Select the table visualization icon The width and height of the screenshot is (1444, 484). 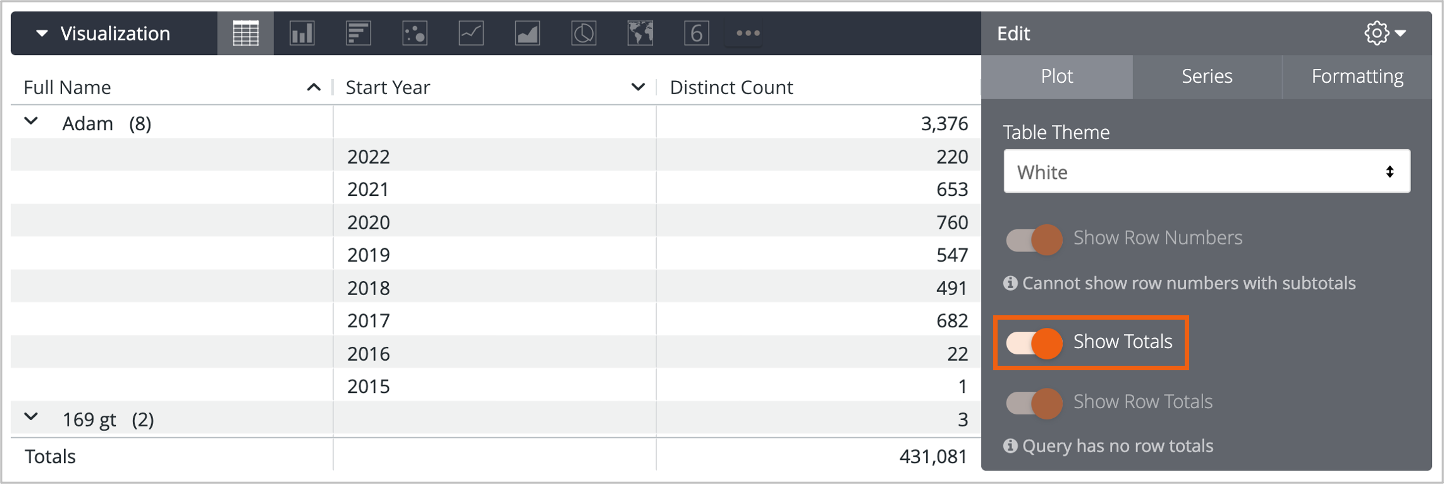pos(245,33)
